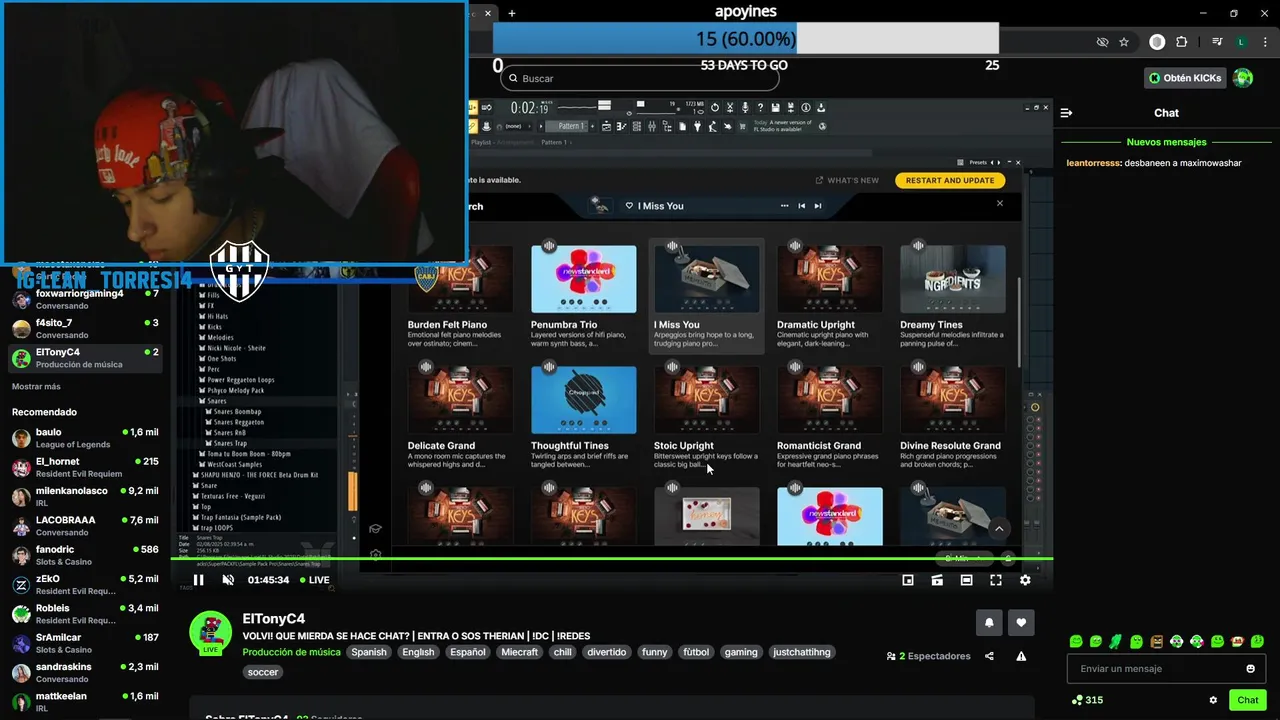Unmute the stream with the speaker icon
Image resolution: width=1280 pixels, height=720 pixels.
click(x=228, y=580)
